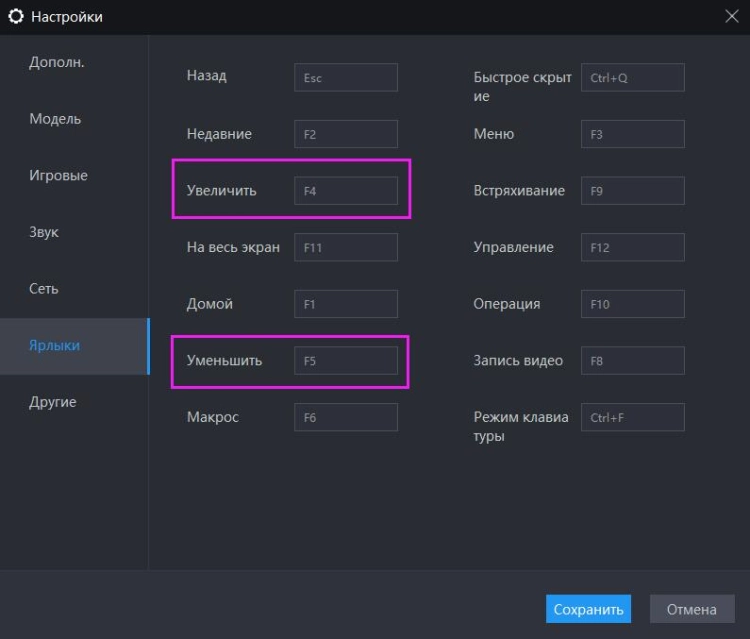This screenshot has width=750, height=639.
Task: Go to the Сеть tab
Action: coord(44,289)
